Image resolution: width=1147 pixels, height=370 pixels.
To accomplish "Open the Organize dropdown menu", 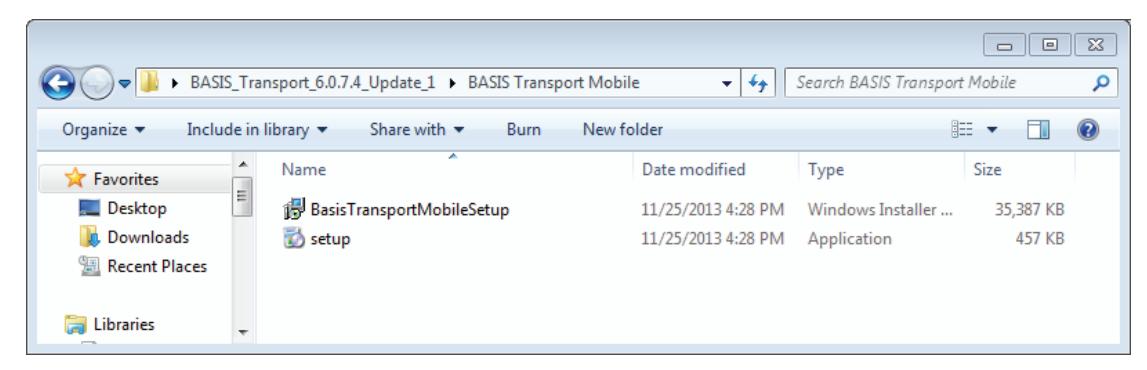I will (103, 130).
